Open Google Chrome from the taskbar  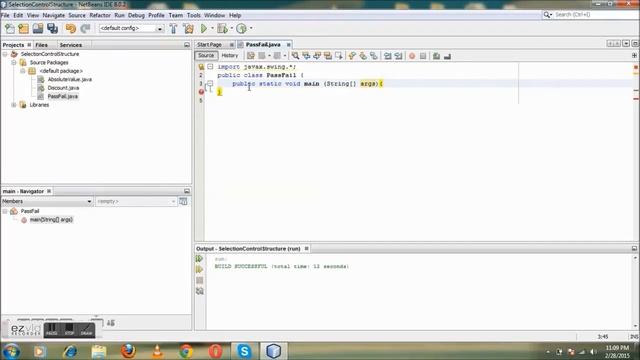pos(186,351)
